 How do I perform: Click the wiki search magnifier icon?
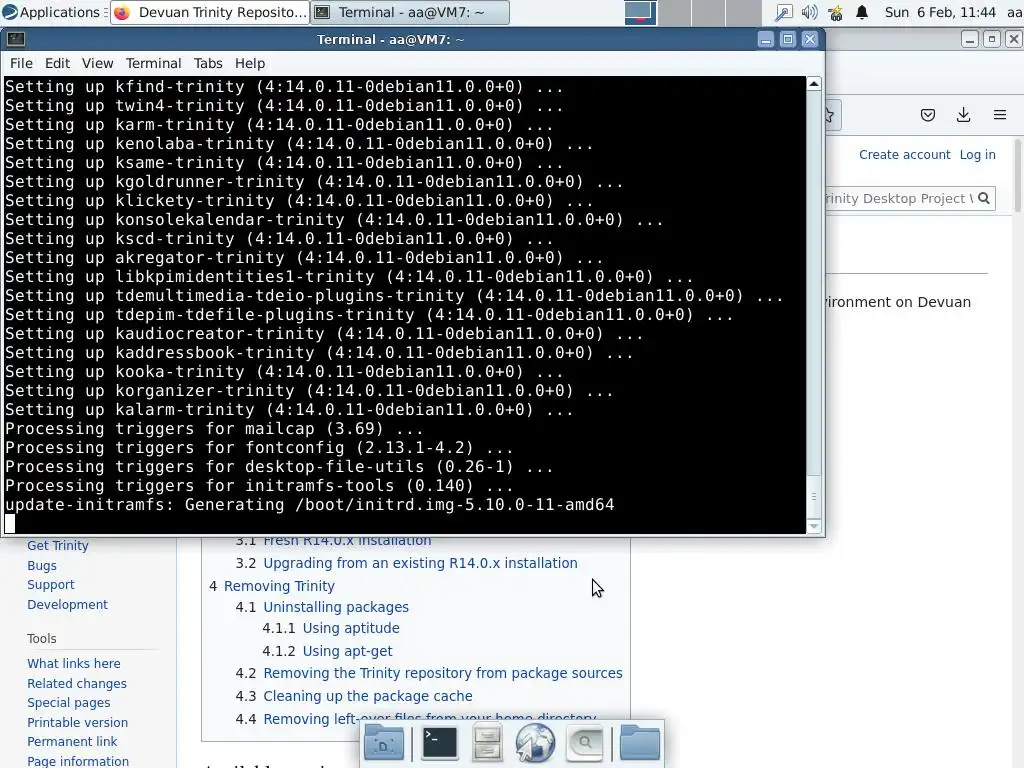984,199
